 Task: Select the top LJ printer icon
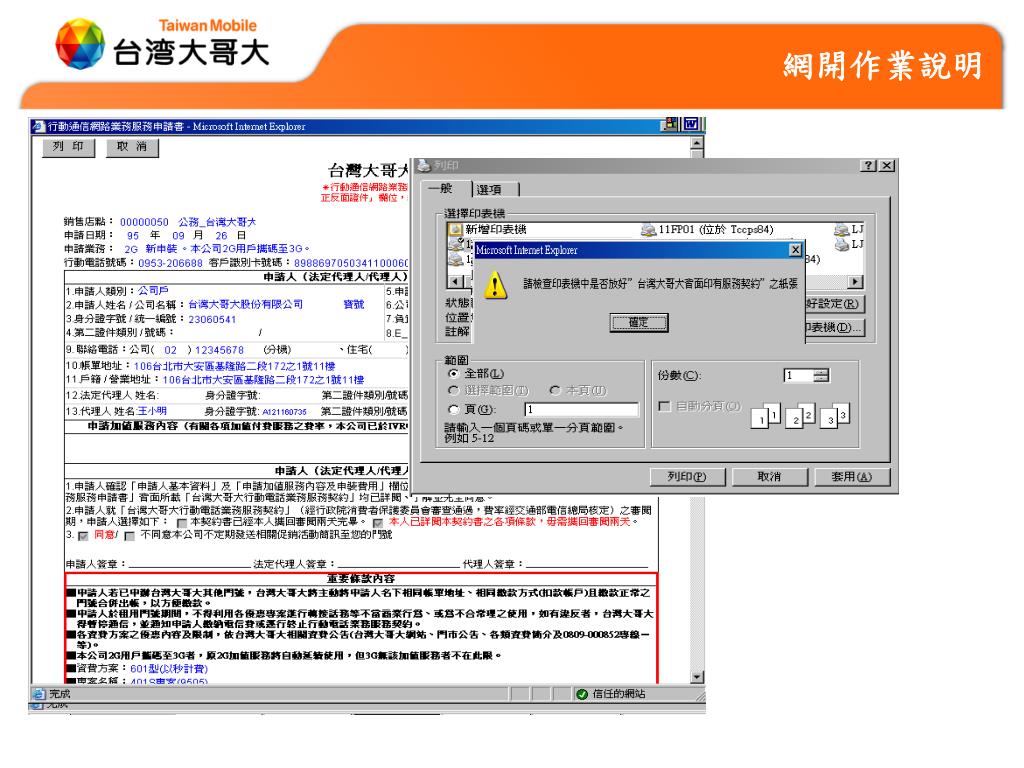point(841,229)
